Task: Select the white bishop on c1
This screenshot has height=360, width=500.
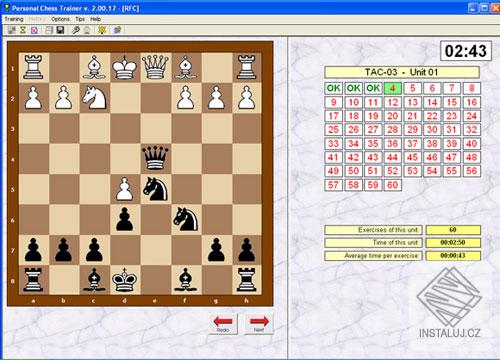Action: click(x=94, y=68)
